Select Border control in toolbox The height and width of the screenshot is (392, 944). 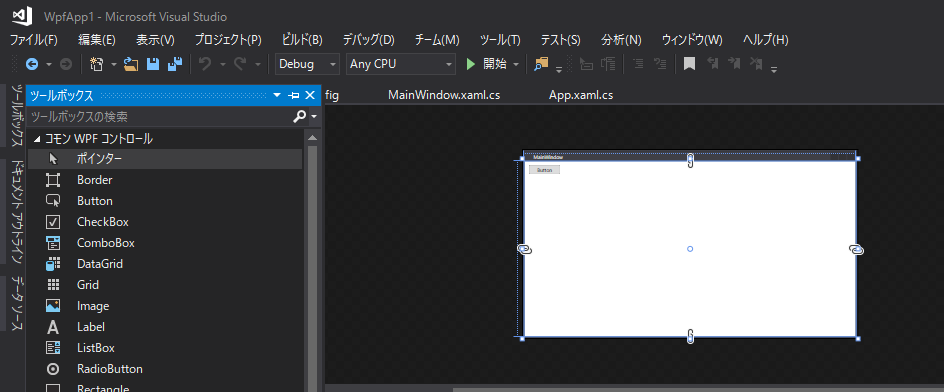coord(164,180)
